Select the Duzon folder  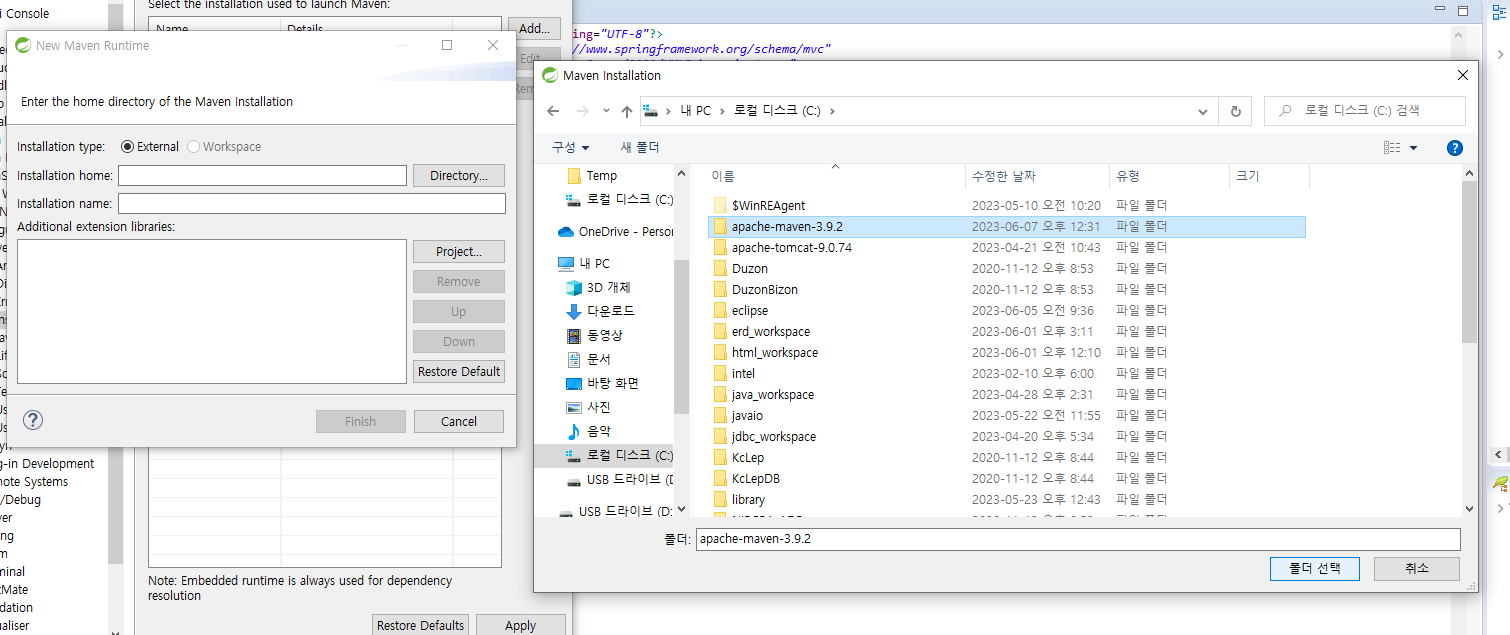point(749,268)
